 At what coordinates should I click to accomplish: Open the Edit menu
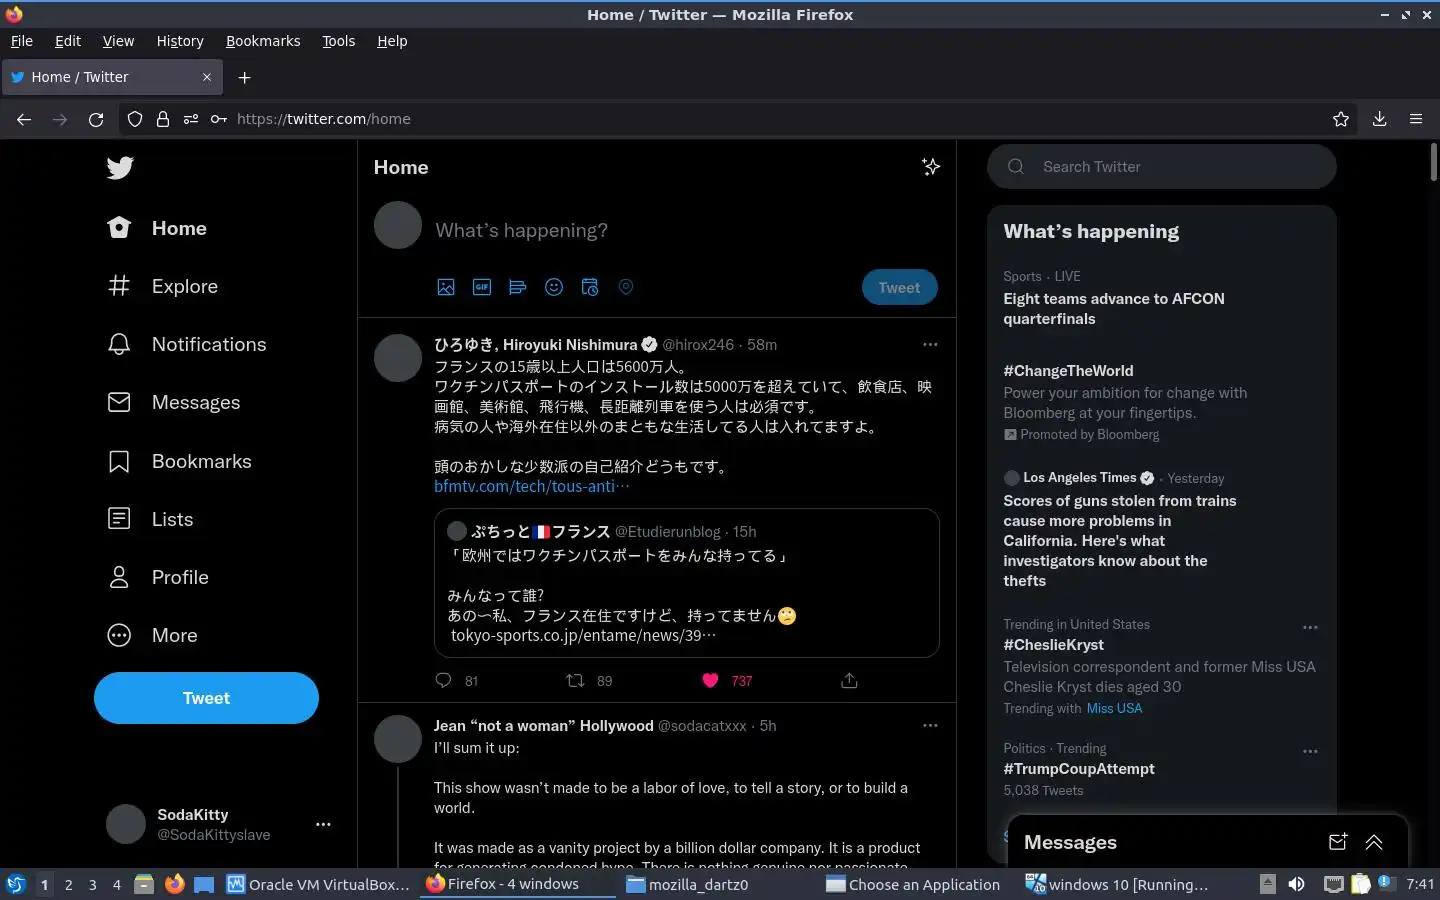pos(68,41)
